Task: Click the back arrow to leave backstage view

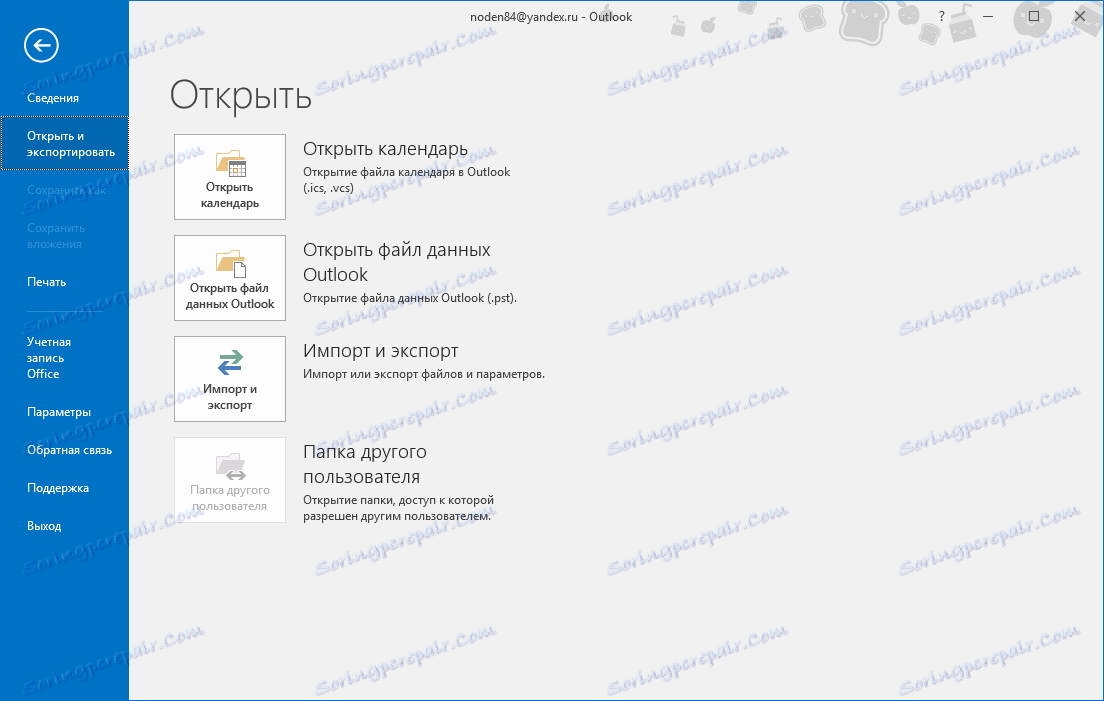Action: [41, 45]
